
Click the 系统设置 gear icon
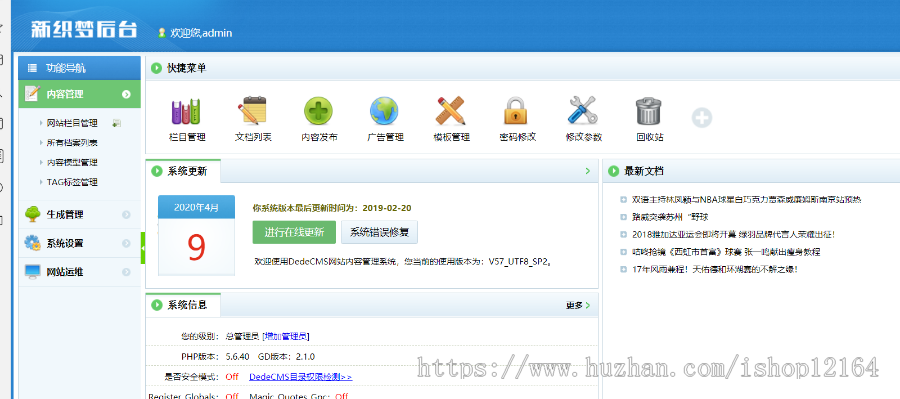pyautogui.click(x=32, y=243)
